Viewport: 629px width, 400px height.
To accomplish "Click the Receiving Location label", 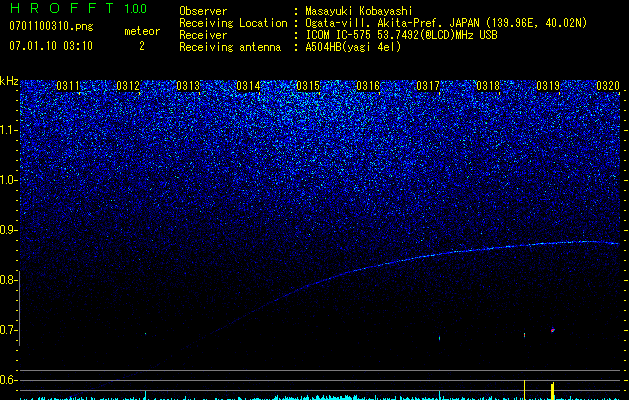I will (233, 23).
